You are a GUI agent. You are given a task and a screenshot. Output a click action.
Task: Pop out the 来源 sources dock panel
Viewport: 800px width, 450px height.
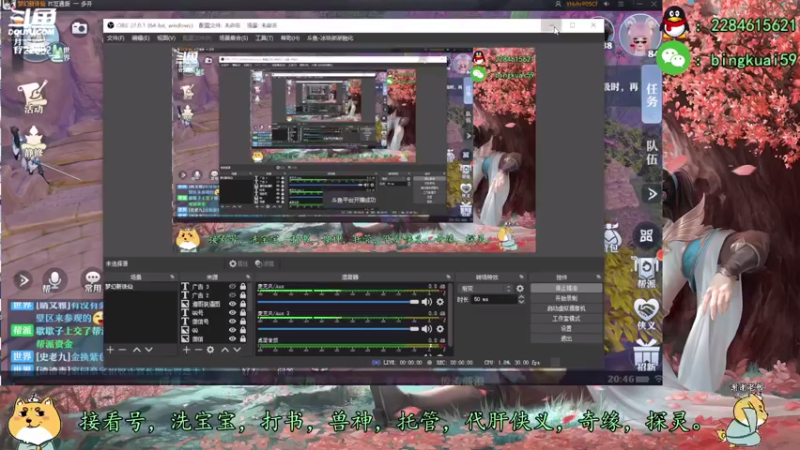point(248,277)
